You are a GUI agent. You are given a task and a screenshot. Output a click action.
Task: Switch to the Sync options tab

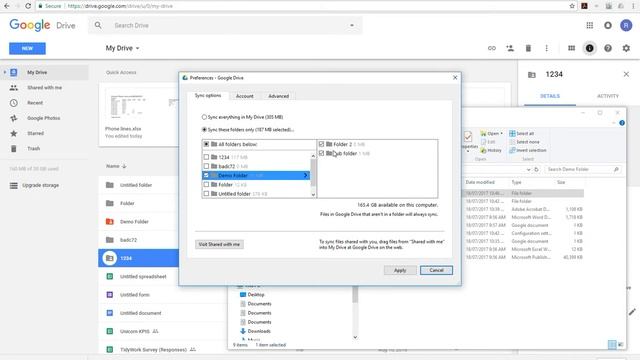(208, 96)
